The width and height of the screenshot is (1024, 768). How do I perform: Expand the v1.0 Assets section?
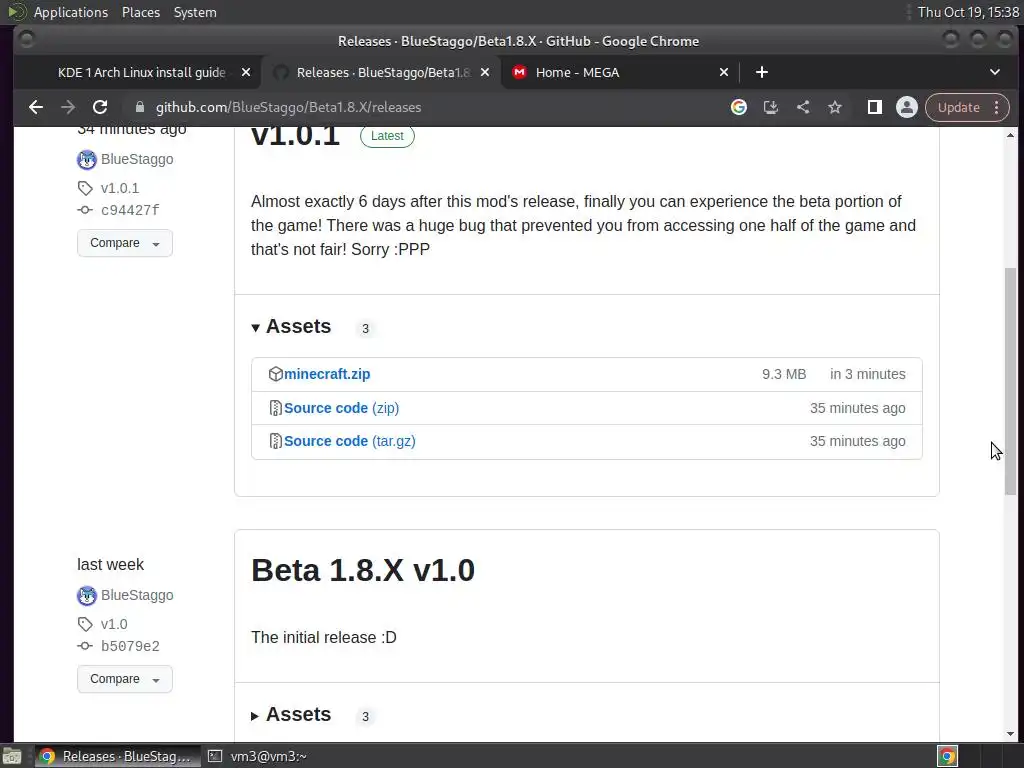pyautogui.click(x=291, y=714)
